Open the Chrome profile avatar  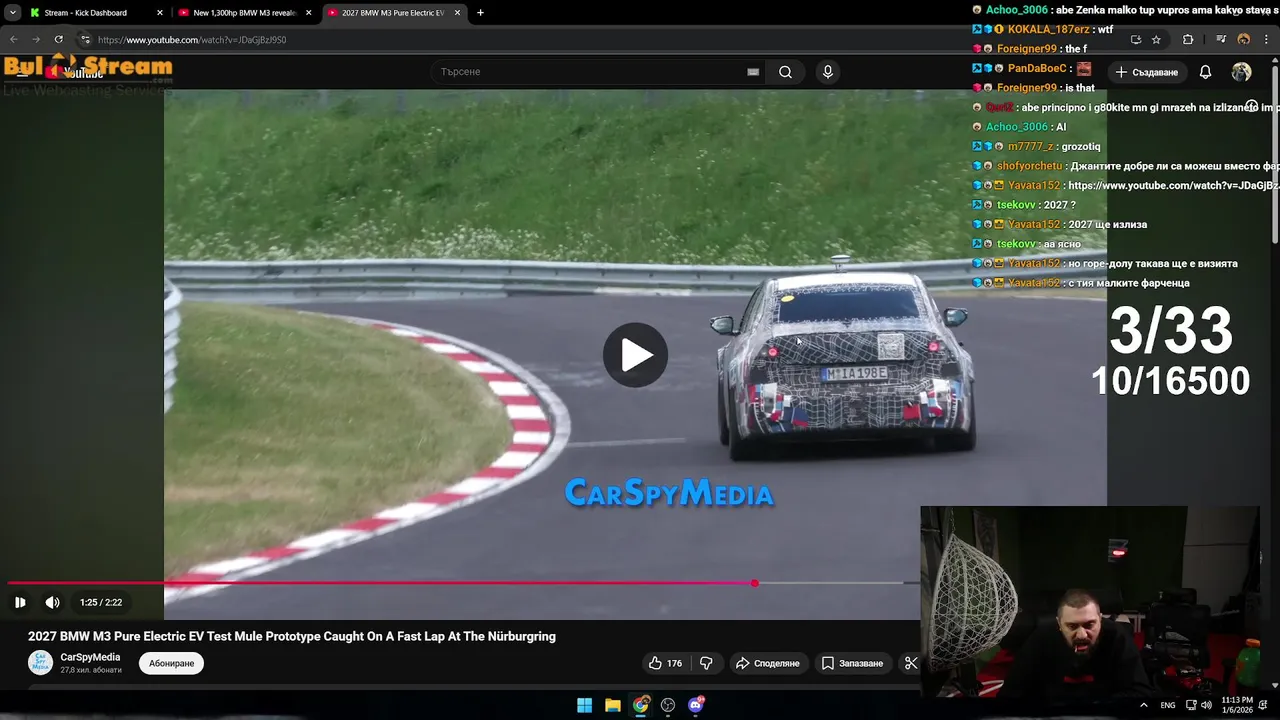pyautogui.click(x=1244, y=40)
